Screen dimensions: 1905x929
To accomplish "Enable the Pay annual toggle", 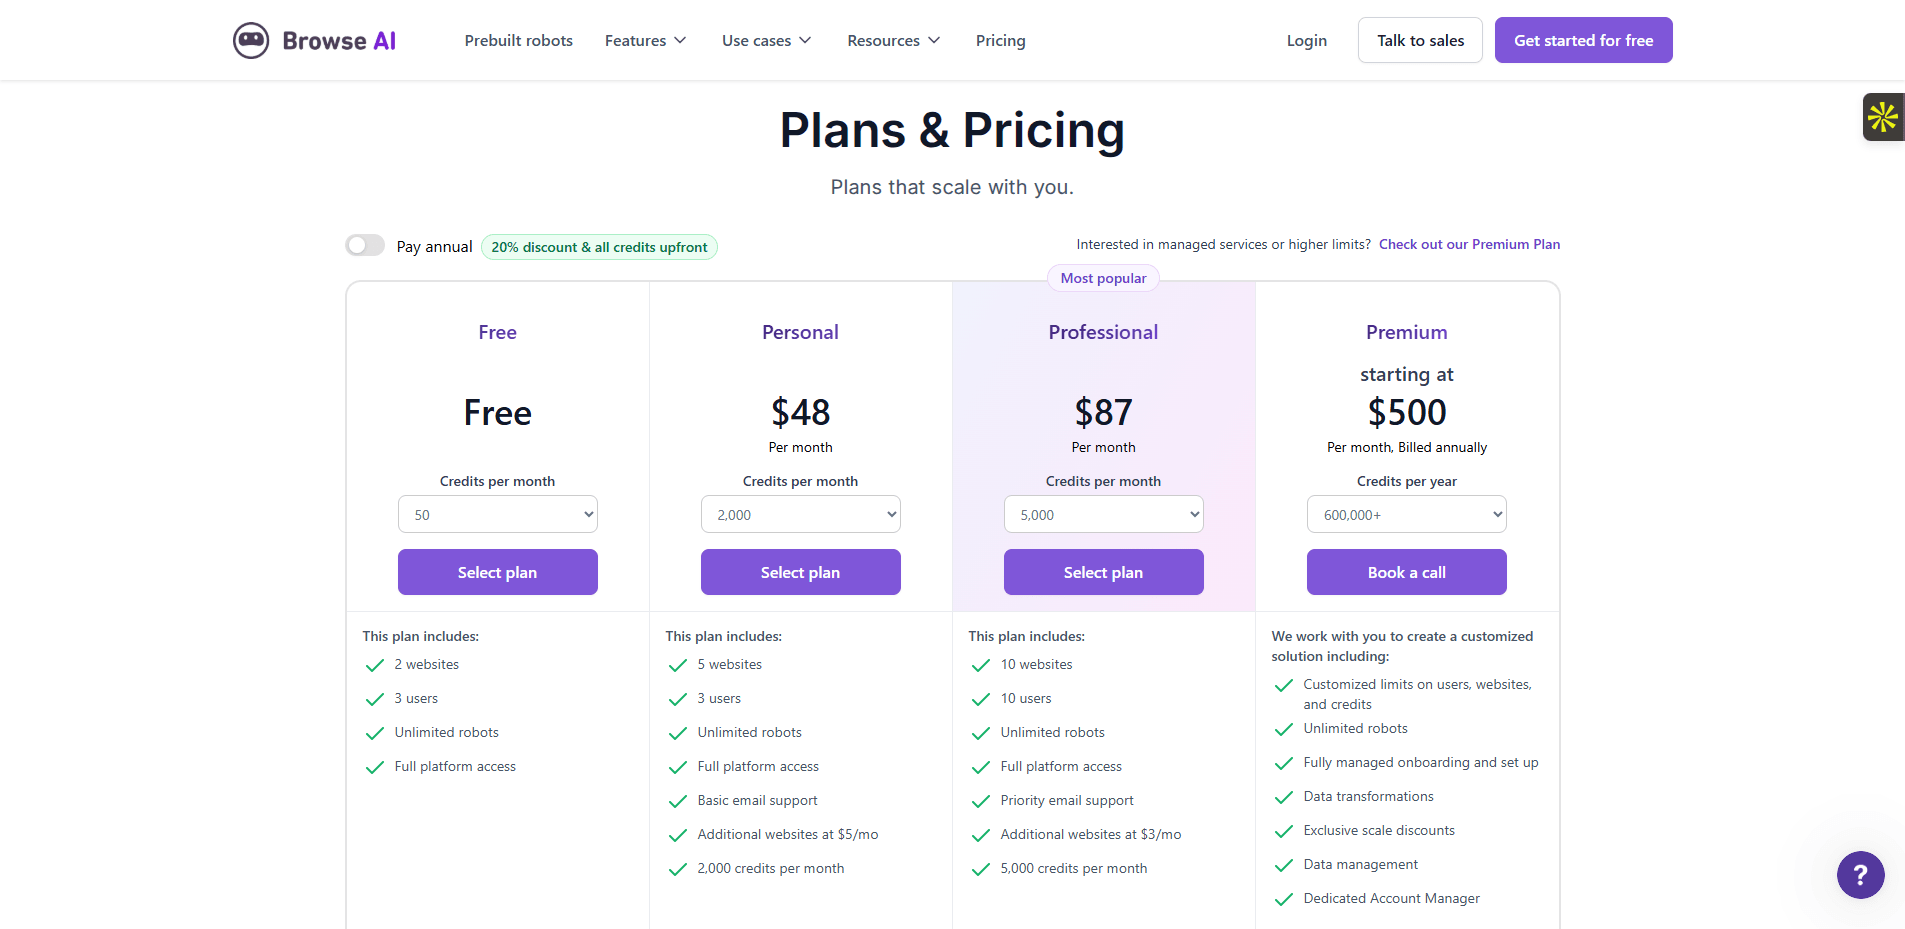I will coord(365,245).
